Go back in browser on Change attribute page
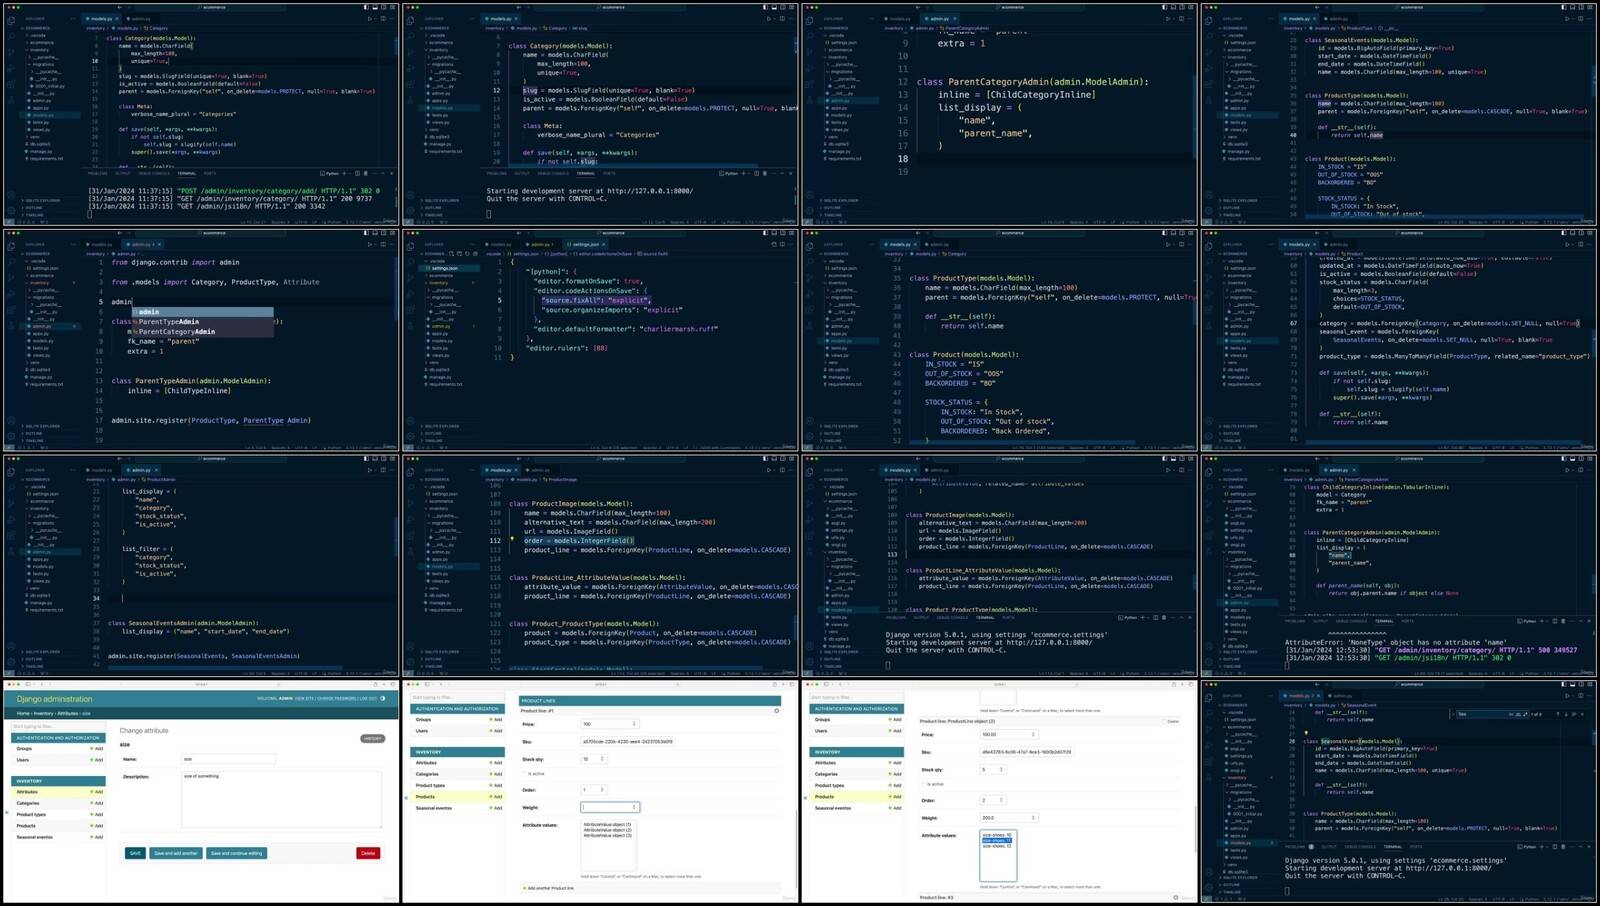Viewport: 1600px width, 906px height. pos(42,685)
